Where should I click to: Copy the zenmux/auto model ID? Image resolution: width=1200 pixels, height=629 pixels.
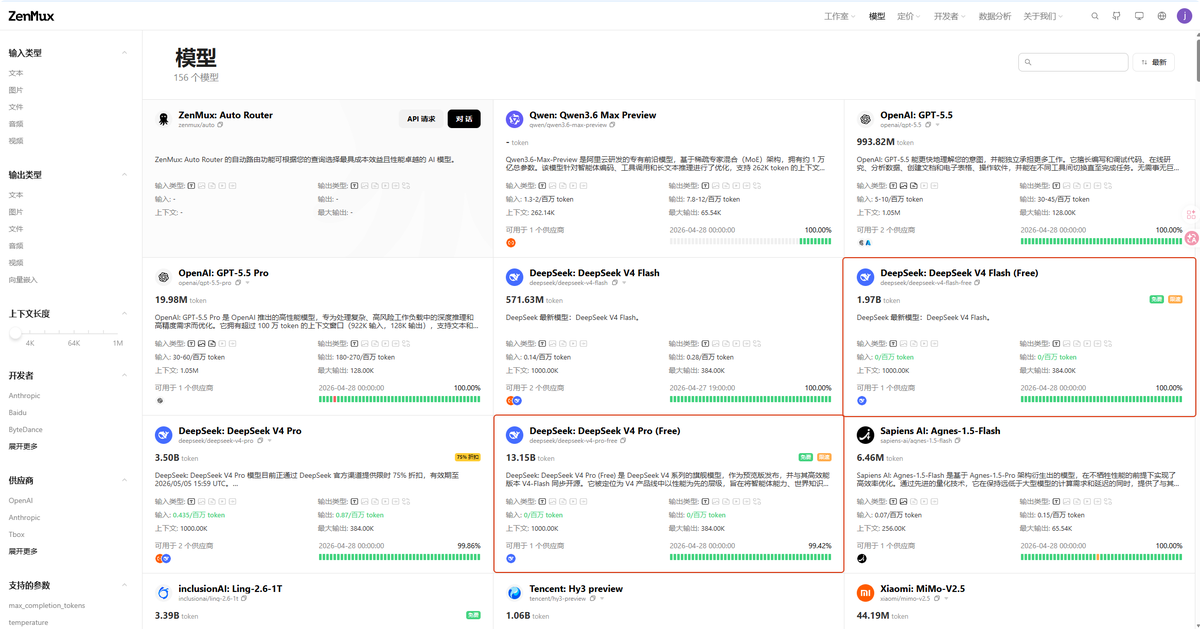pyautogui.click(x=221, y=125)
